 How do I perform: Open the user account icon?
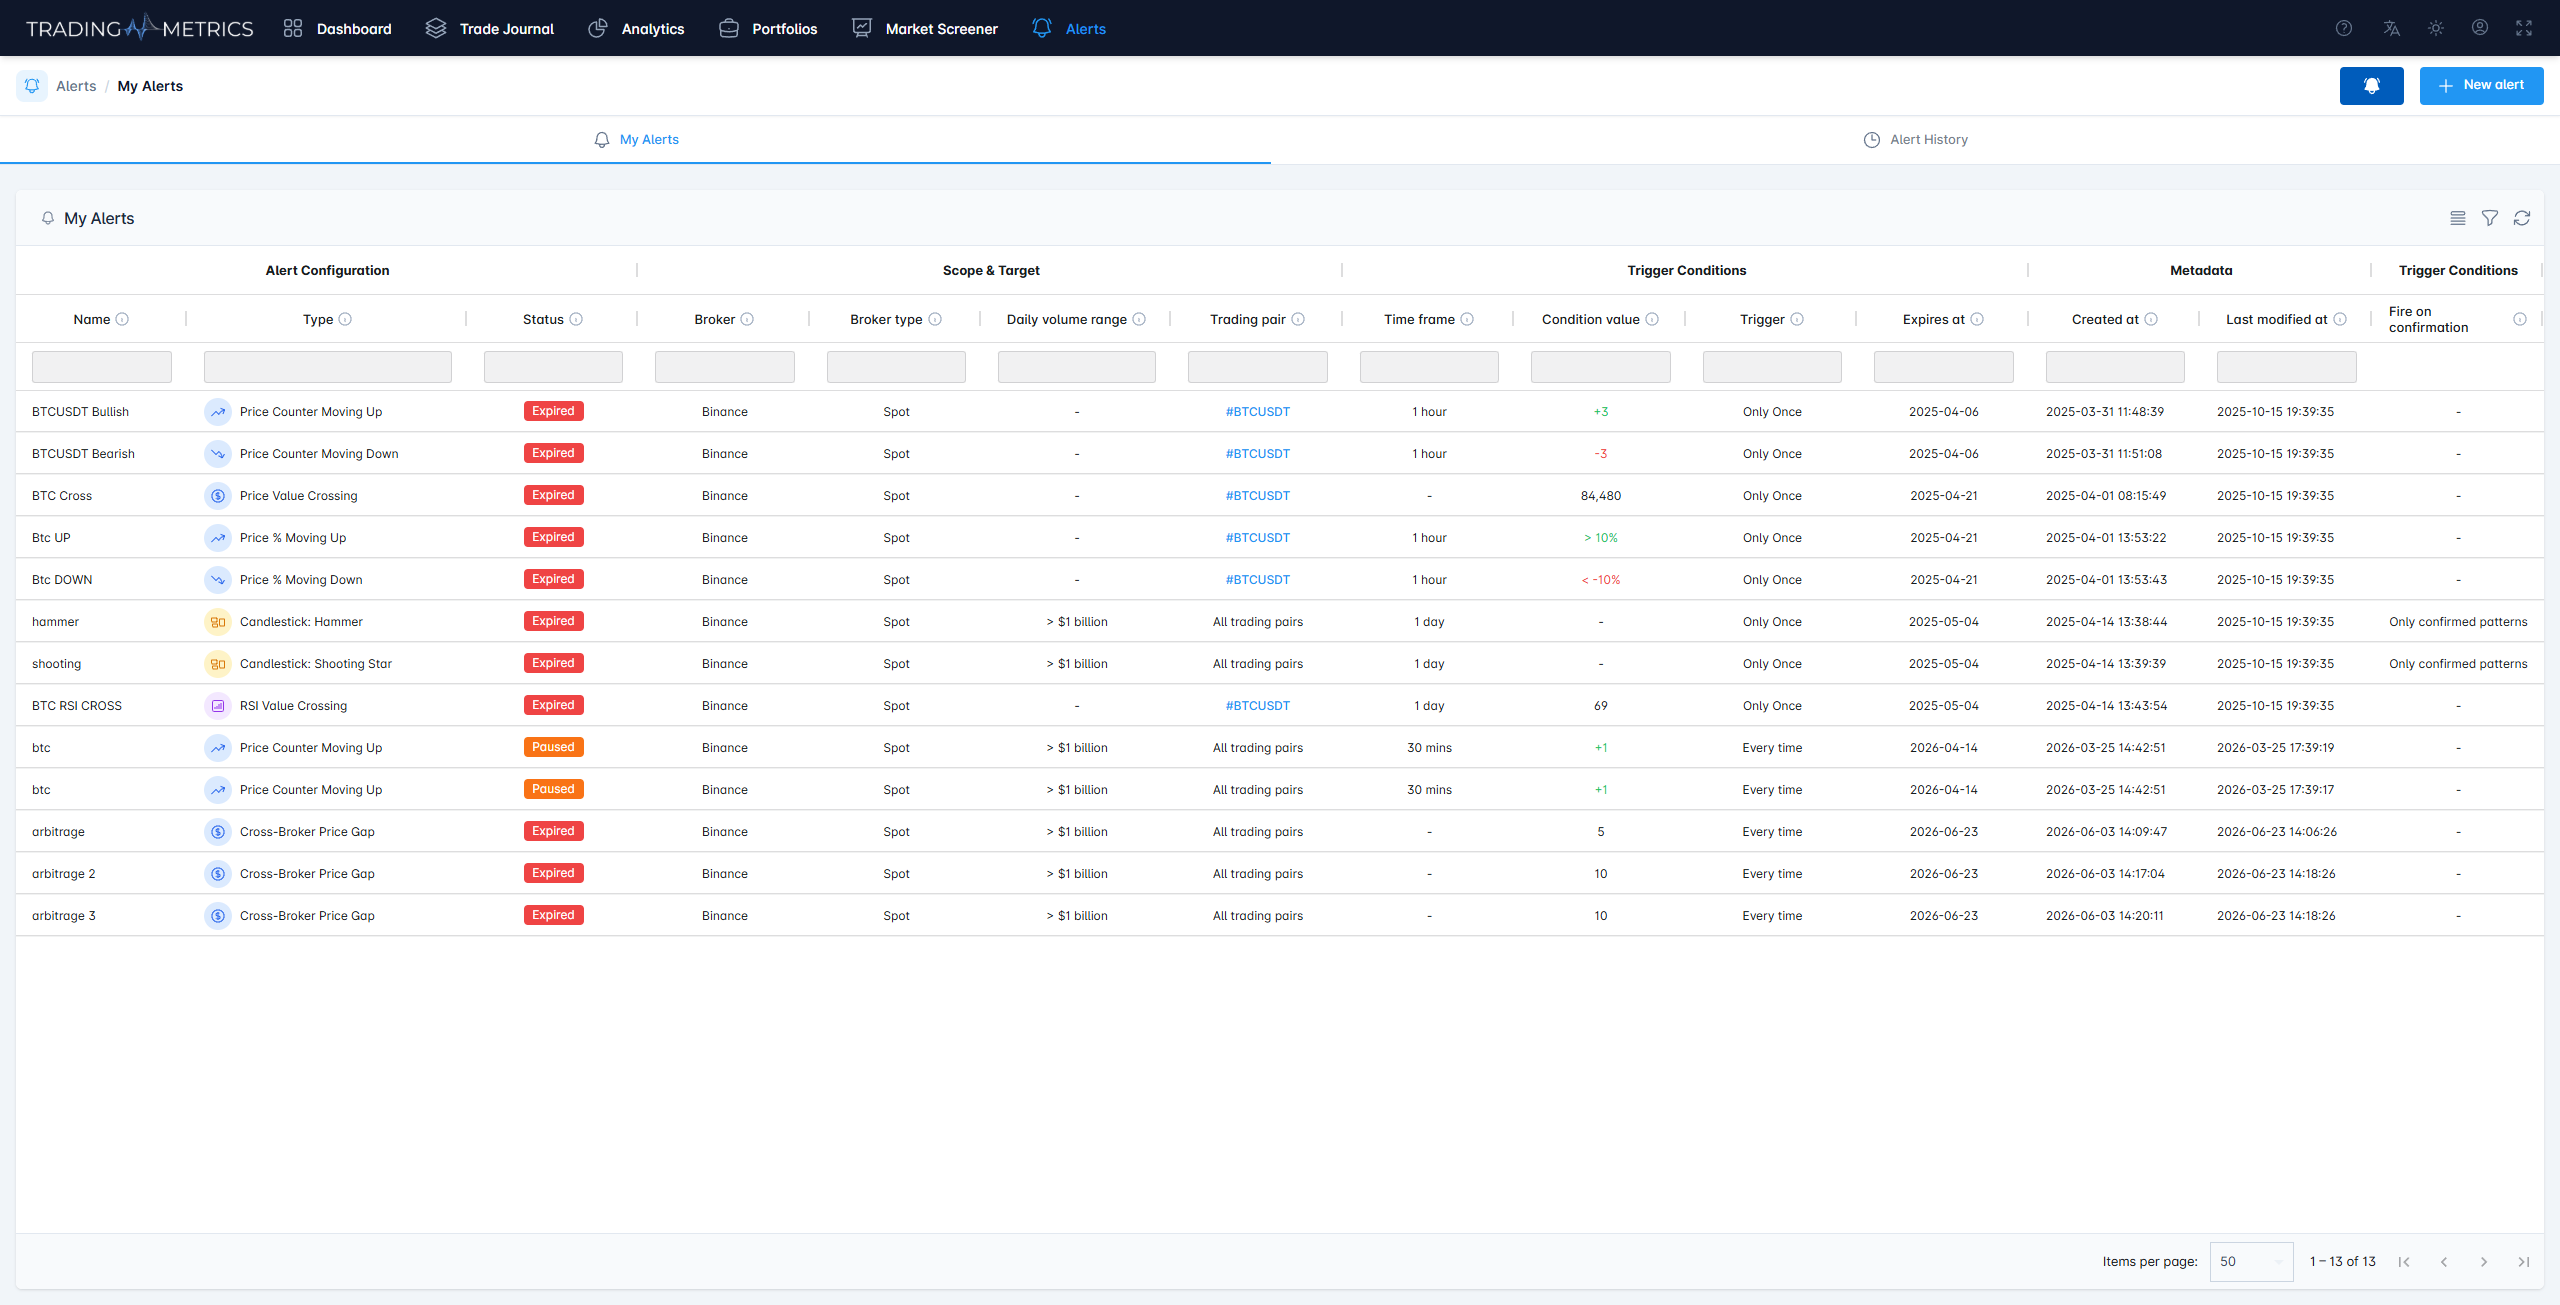tap(2480, 28)
